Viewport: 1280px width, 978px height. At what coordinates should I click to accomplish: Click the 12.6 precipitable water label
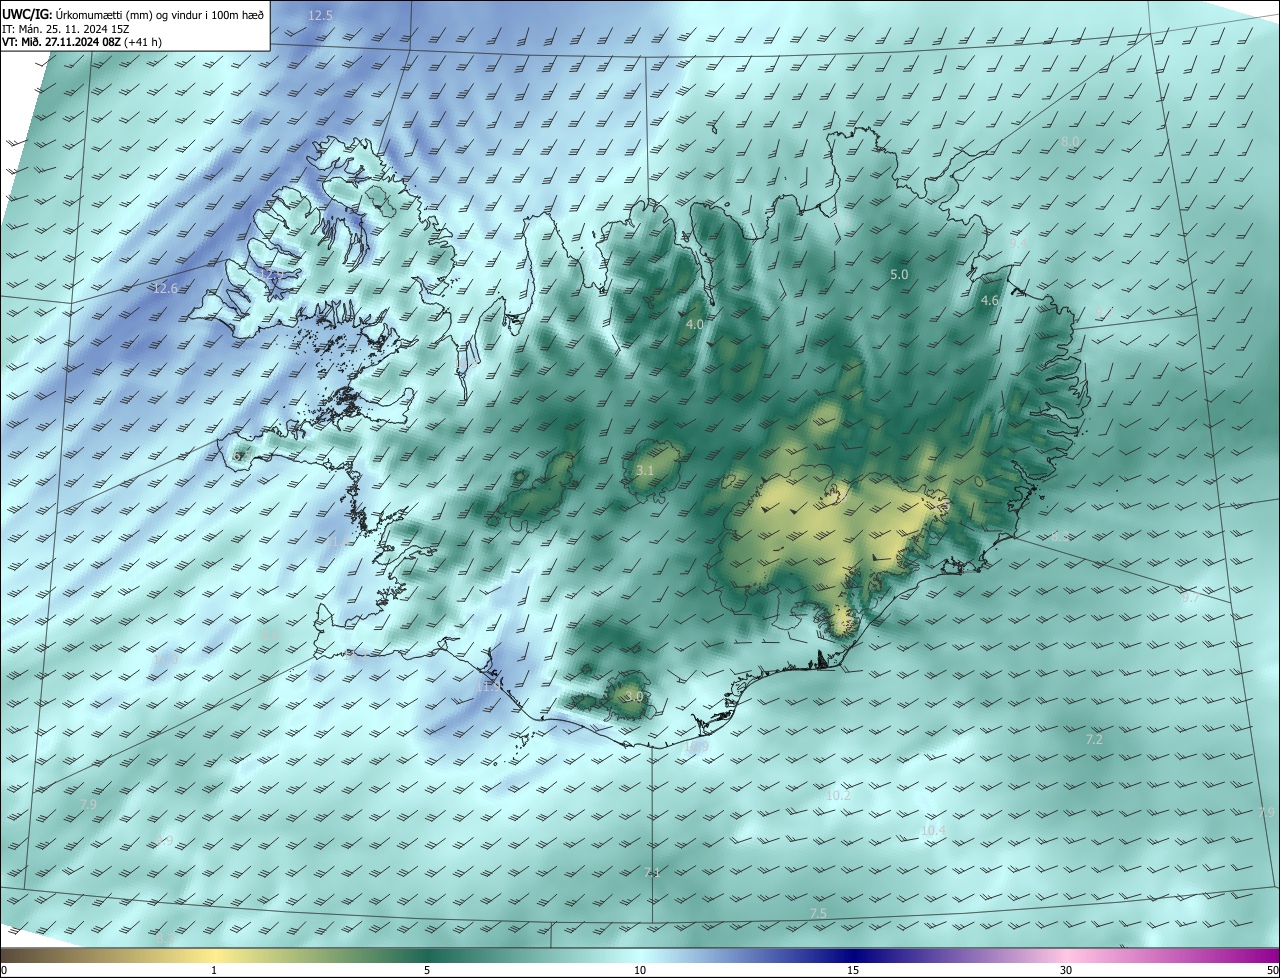tap(165, 289)
